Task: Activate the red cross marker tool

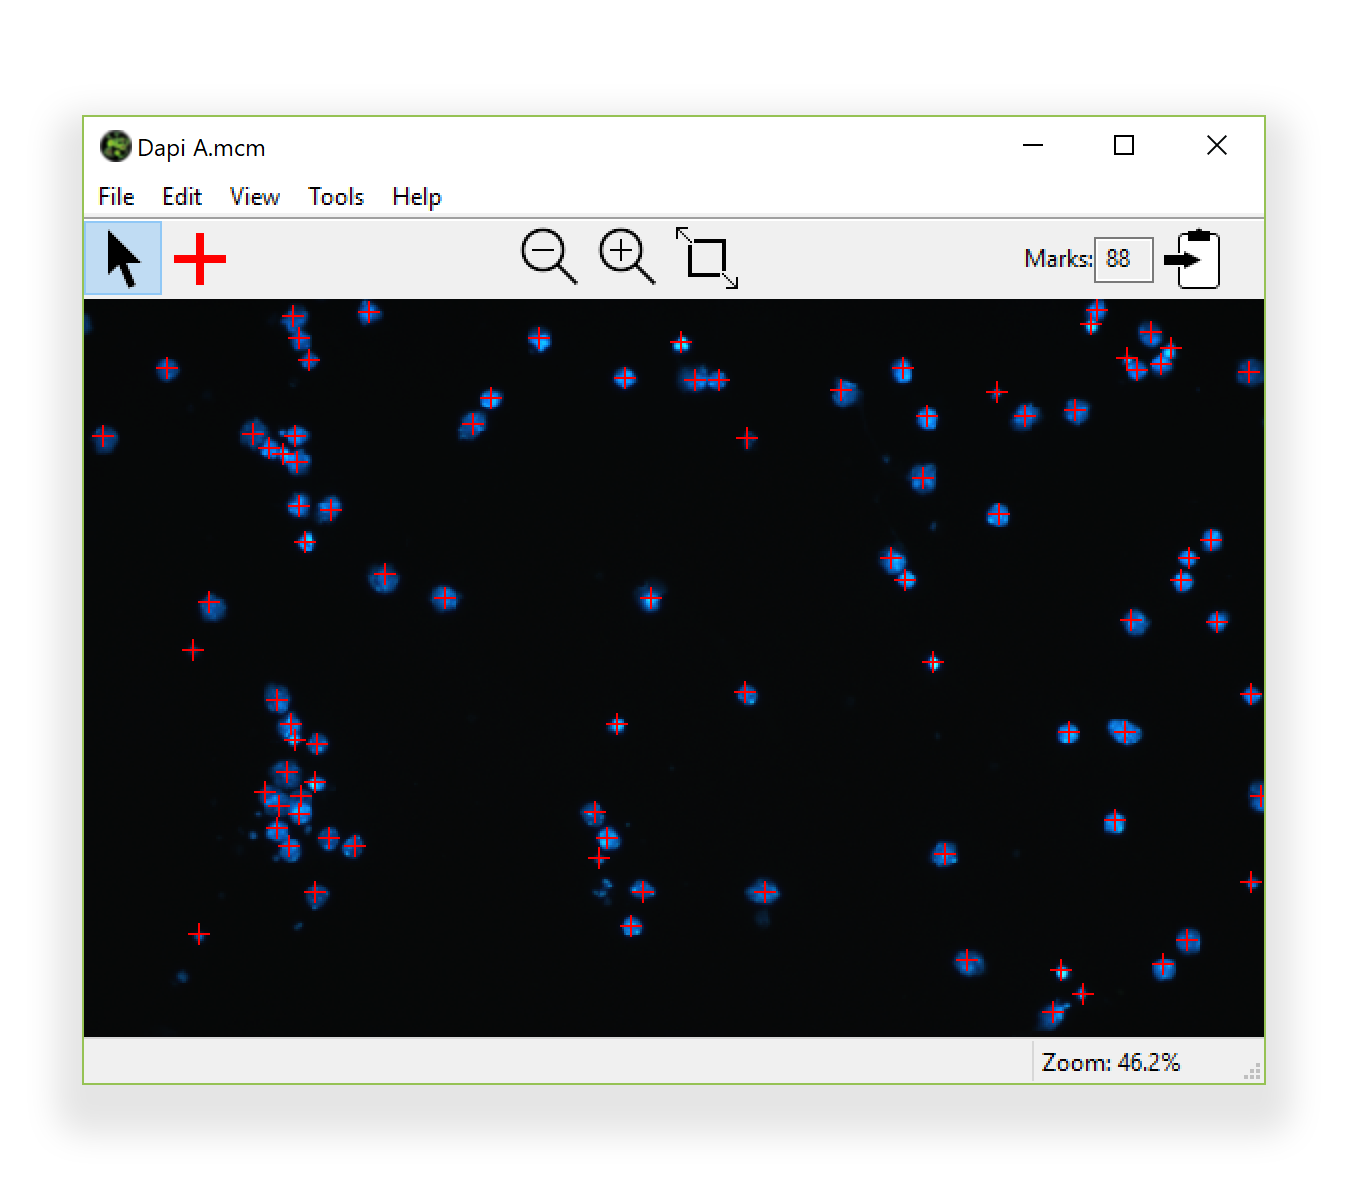Action: [x=200, y=259]
